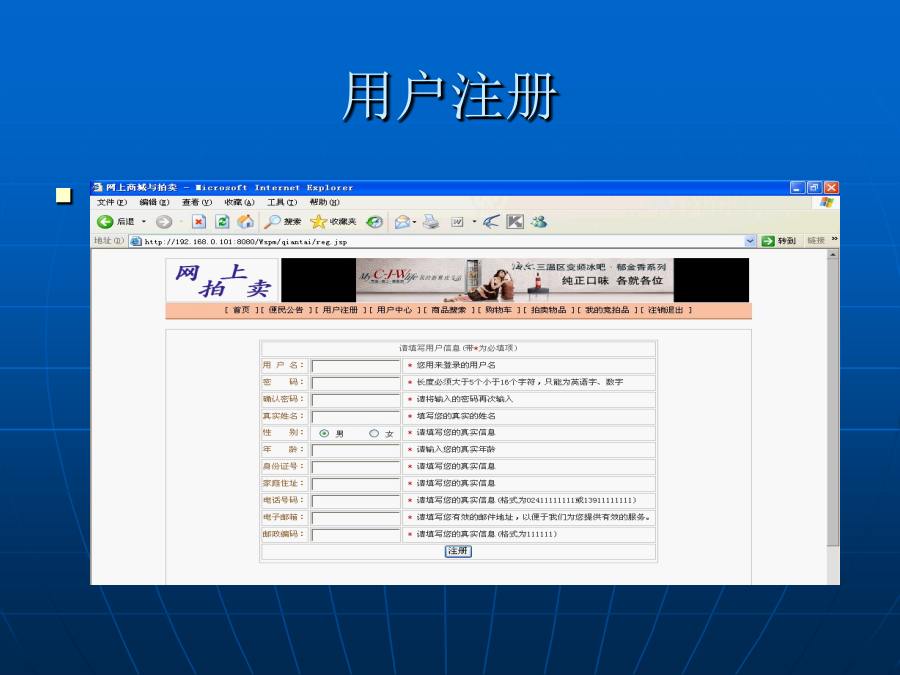Expand the Back button history arrow
Viewport: 900px width, 675px height.
coord(144,222)
